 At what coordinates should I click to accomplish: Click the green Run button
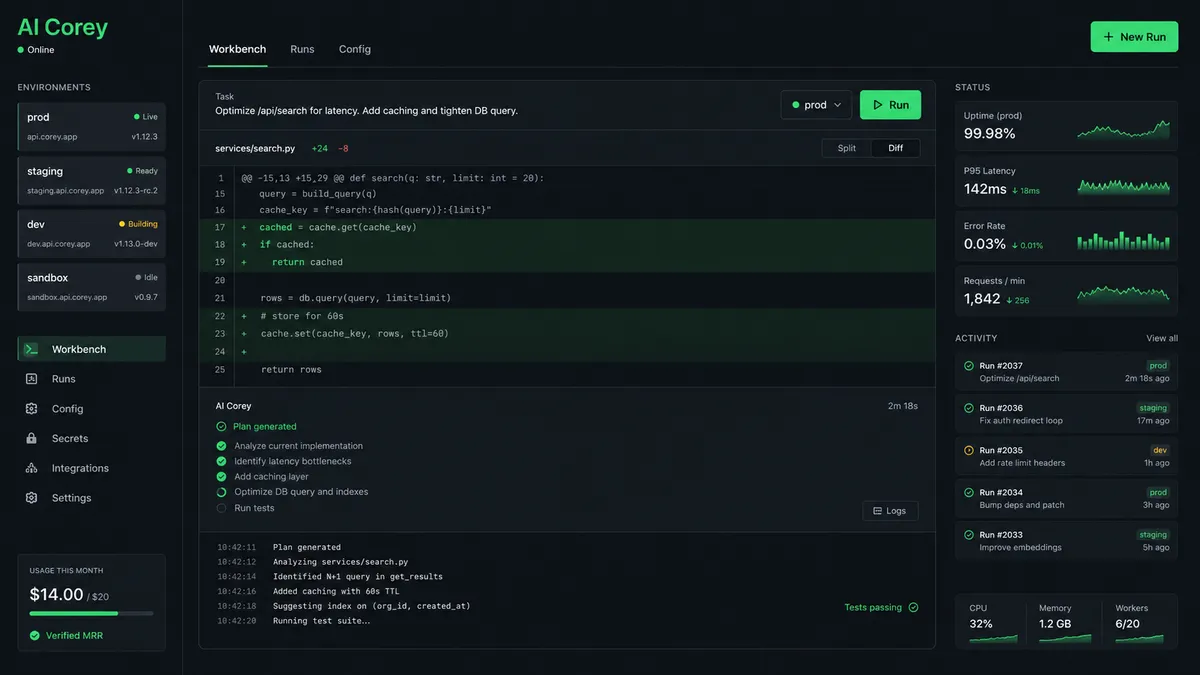click(x=890, y=105)
